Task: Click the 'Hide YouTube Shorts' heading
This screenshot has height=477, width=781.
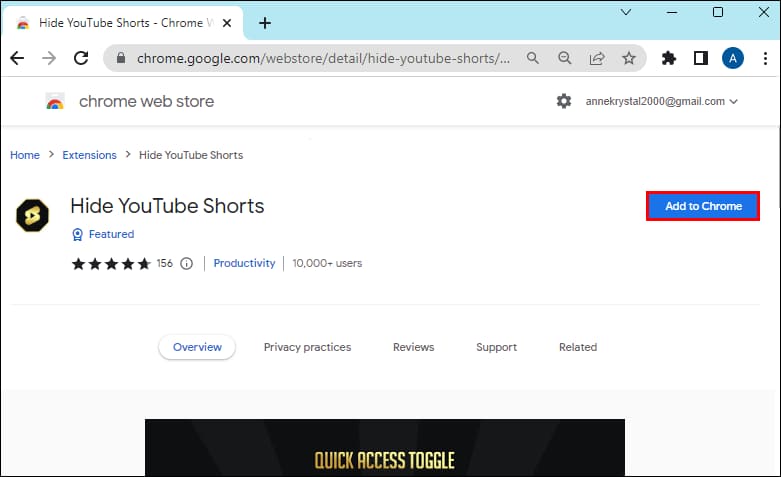Action: 167,206
